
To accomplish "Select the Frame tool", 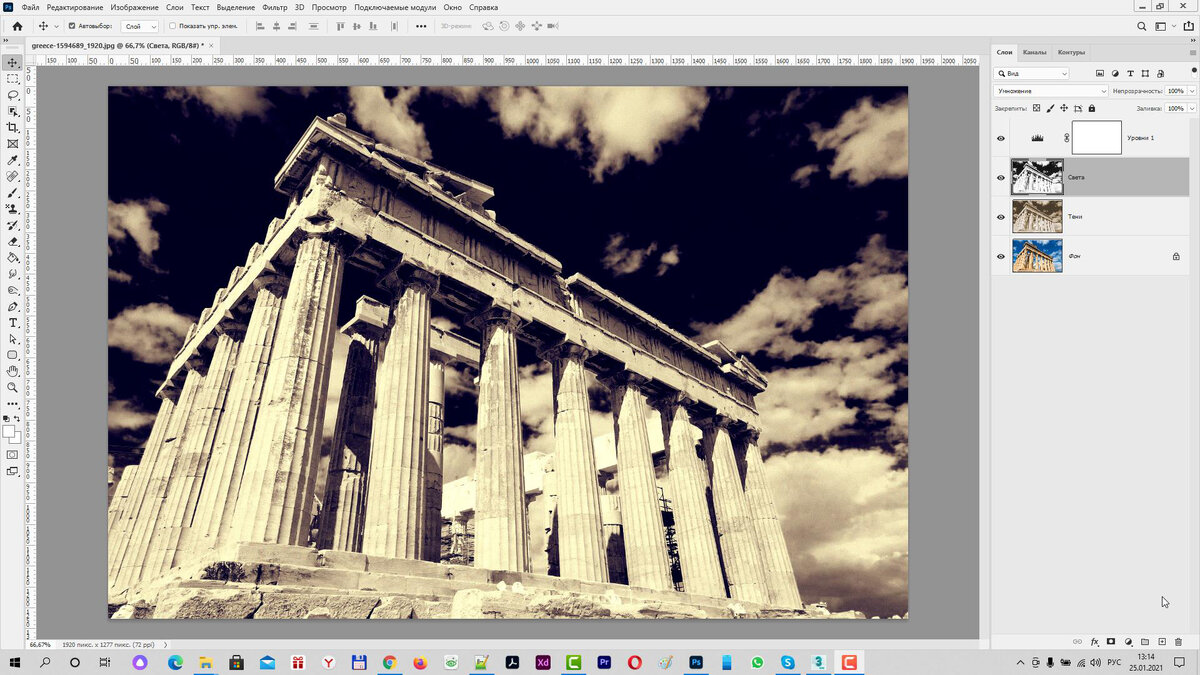I will click(x=13, y=143).
